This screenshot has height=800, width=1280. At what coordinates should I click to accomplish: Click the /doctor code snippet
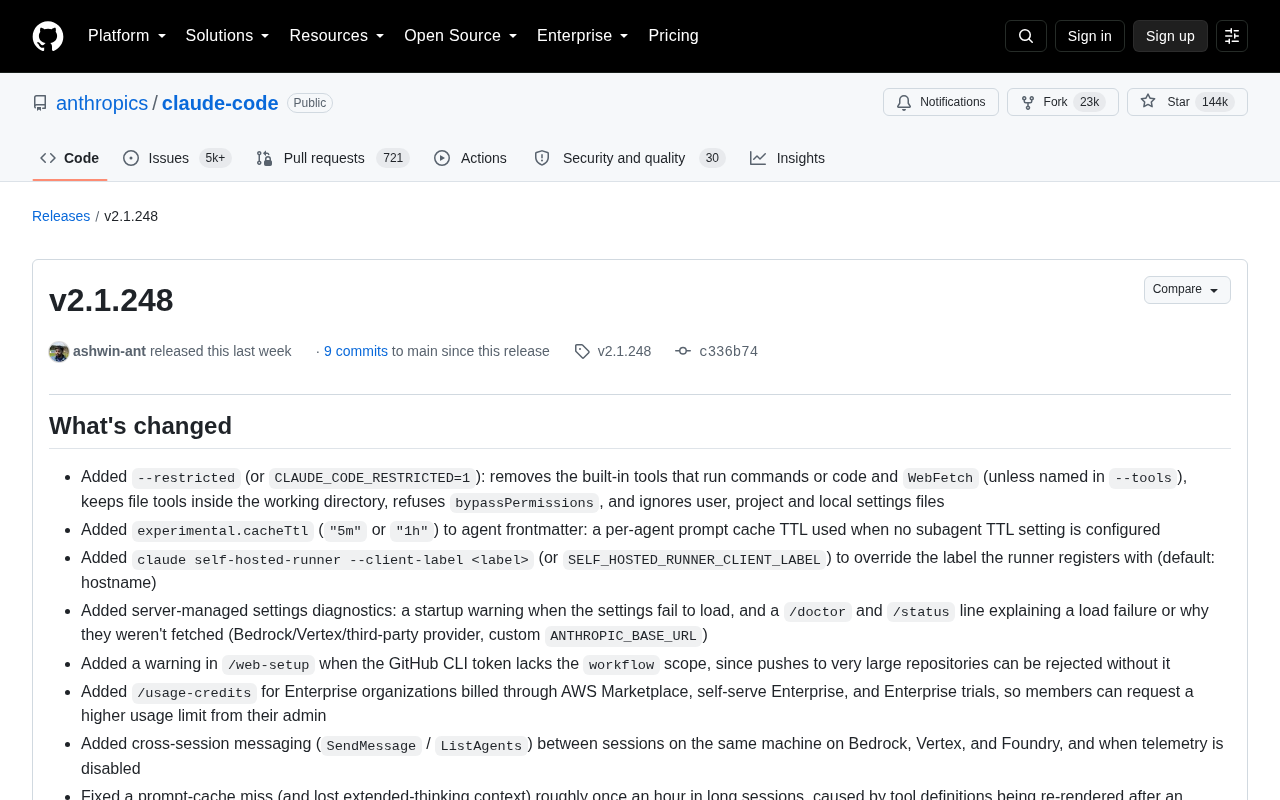point(818,612)
